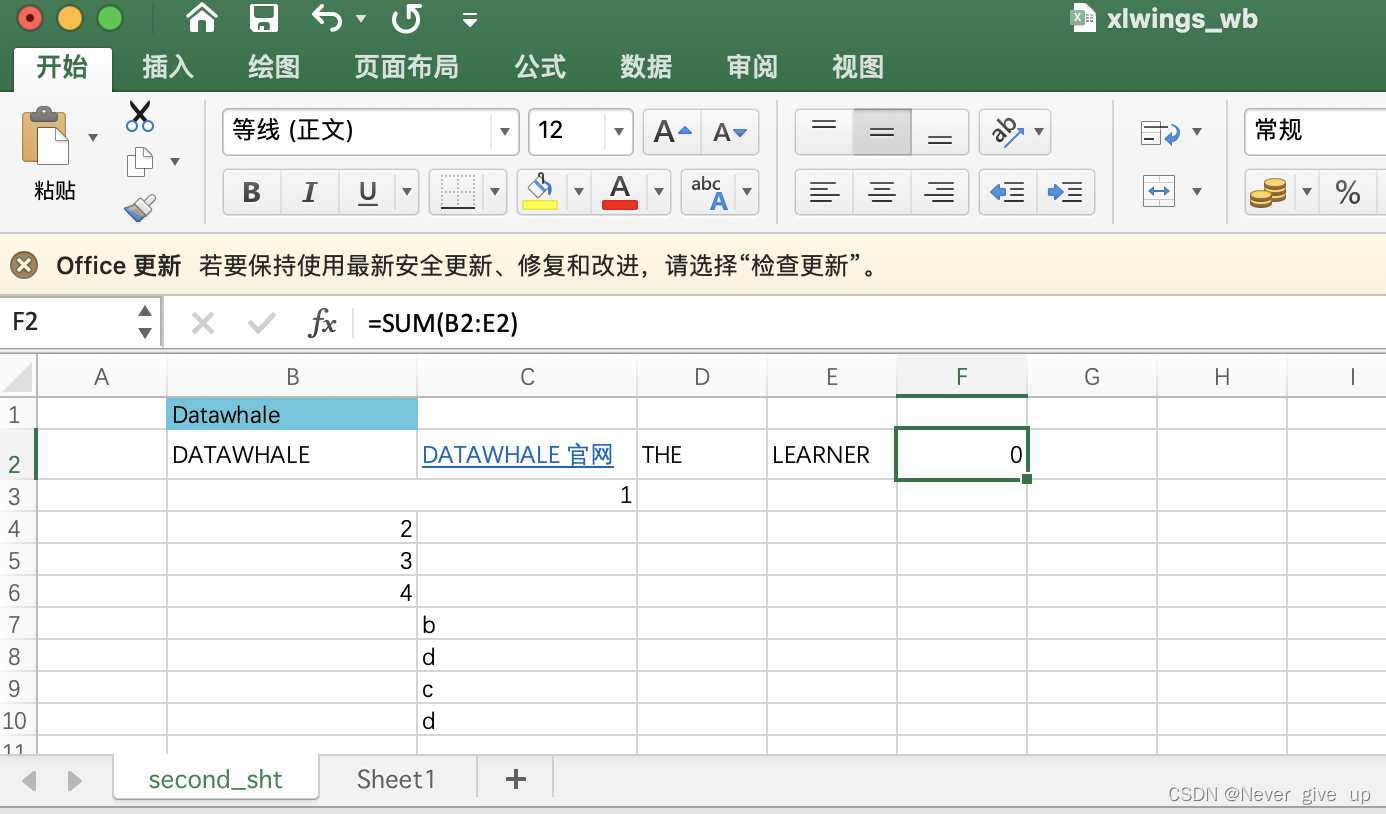
Task: Click the text orientation icon
Action: [1006, 132]
